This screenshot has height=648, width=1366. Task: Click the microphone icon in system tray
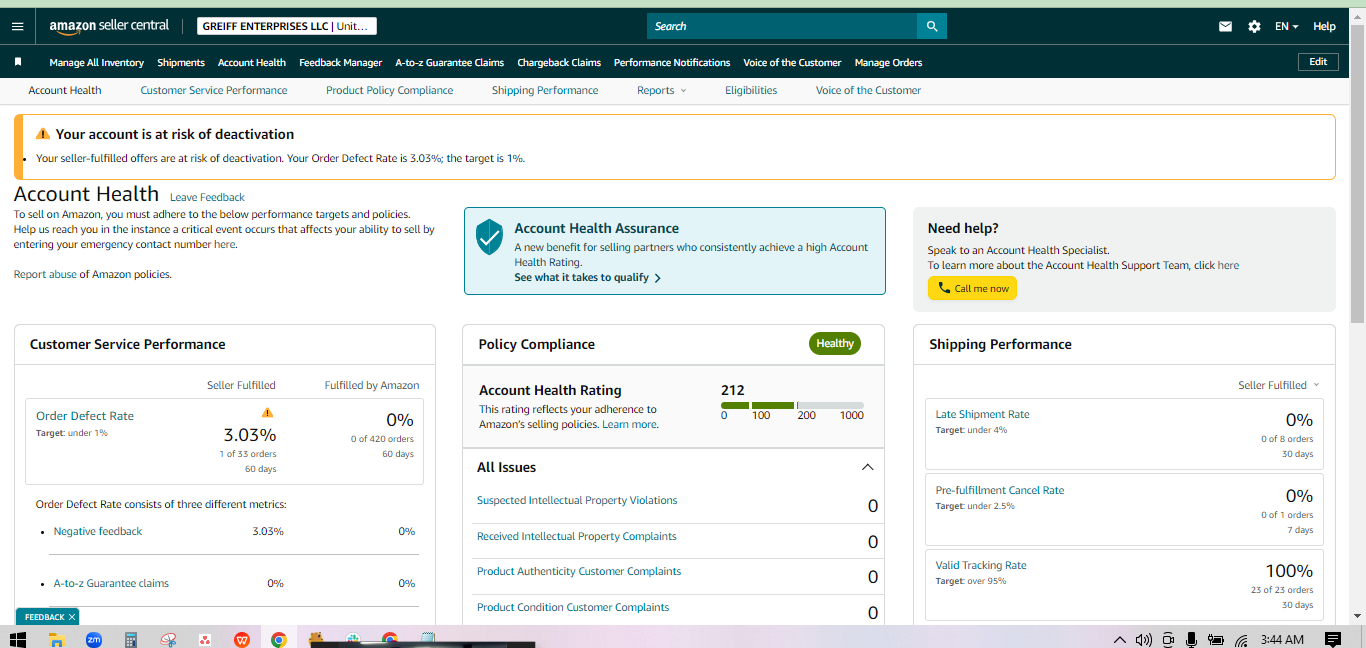tap(1191, 639)
